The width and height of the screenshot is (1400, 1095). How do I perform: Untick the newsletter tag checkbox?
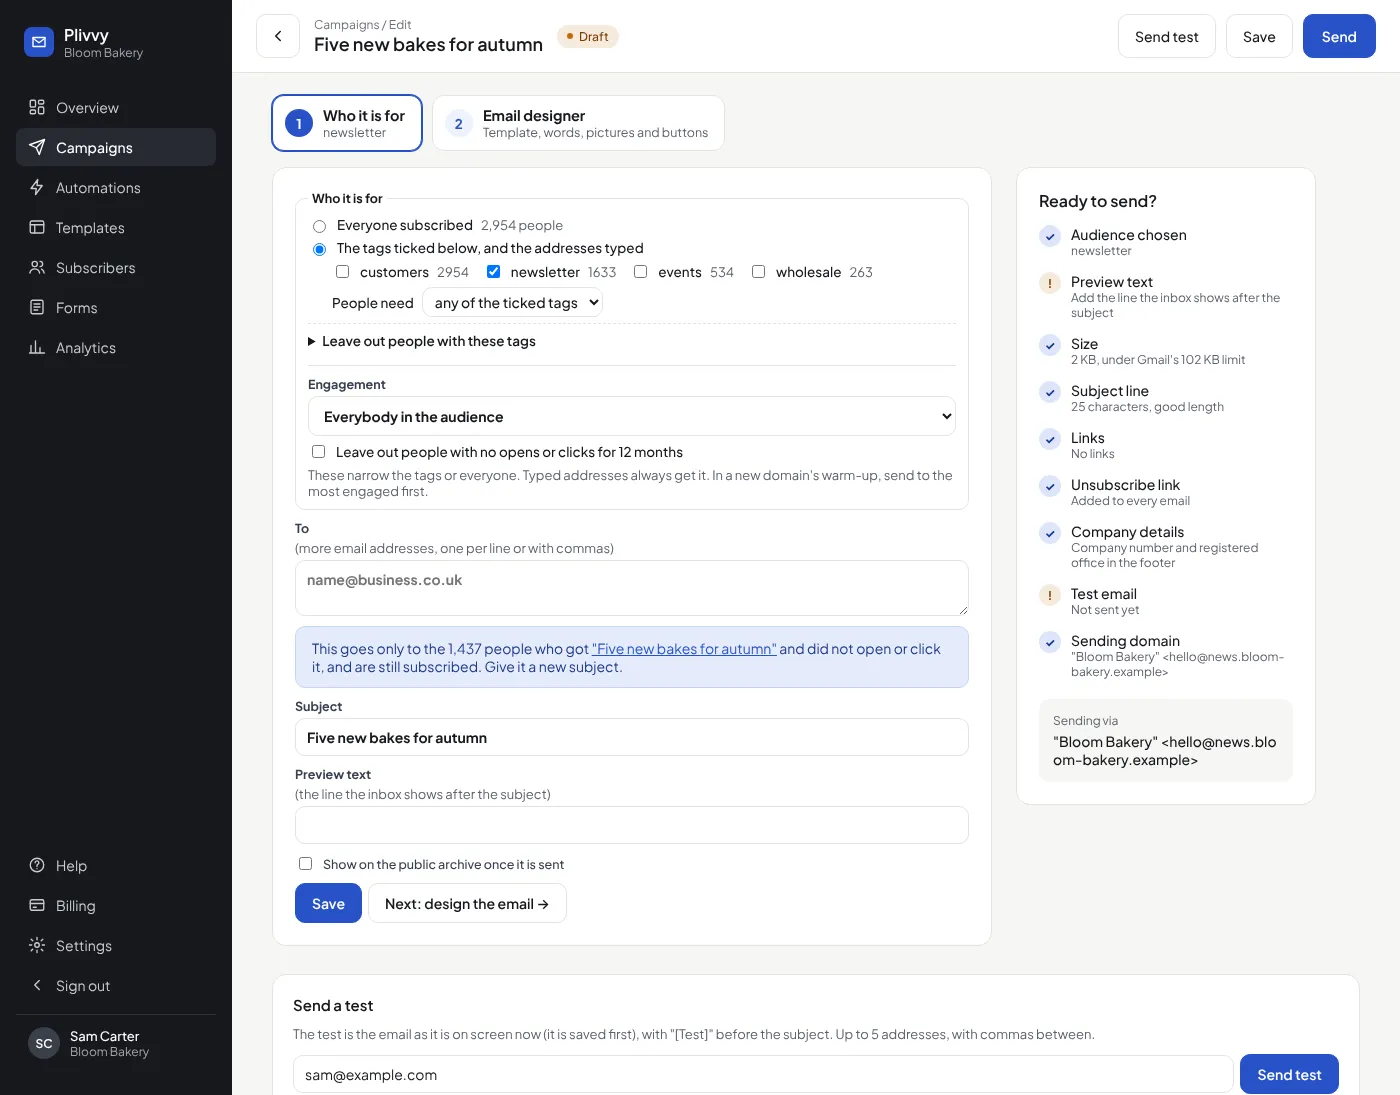pos(493,272)
